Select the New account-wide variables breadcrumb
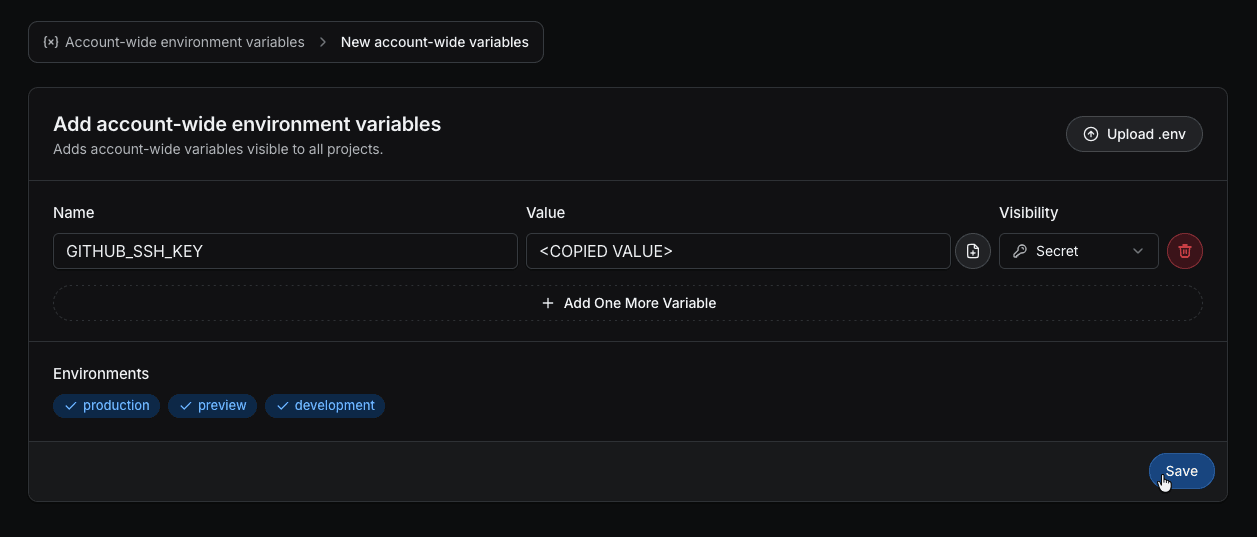Image resolution: width=1257 pixels, height=537 pixels. (434, 42)
